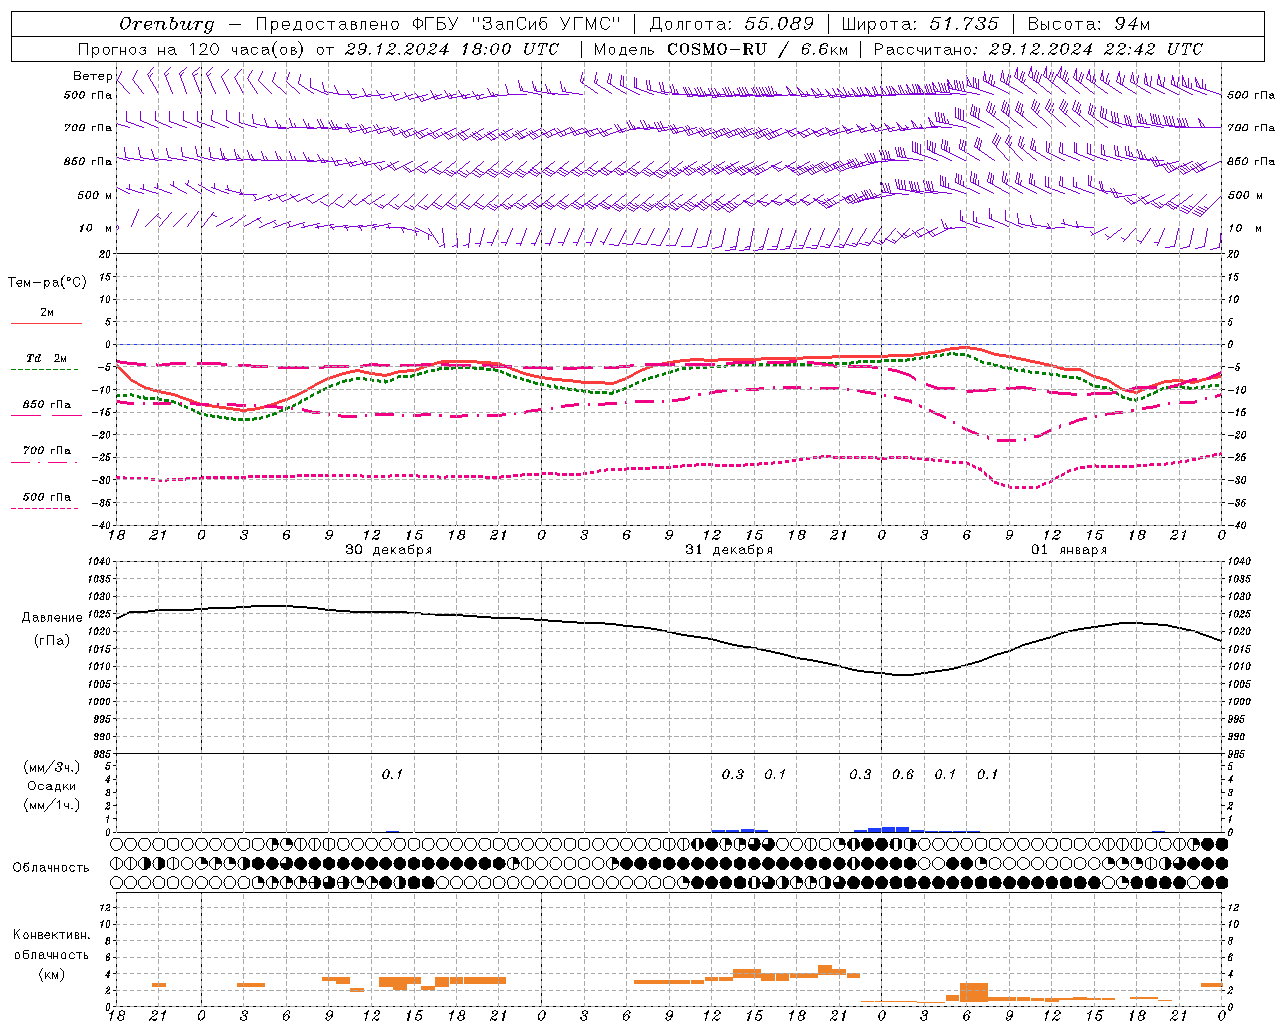
Task: Click the Высота: 94м value
Action: tap(1090, 23)
